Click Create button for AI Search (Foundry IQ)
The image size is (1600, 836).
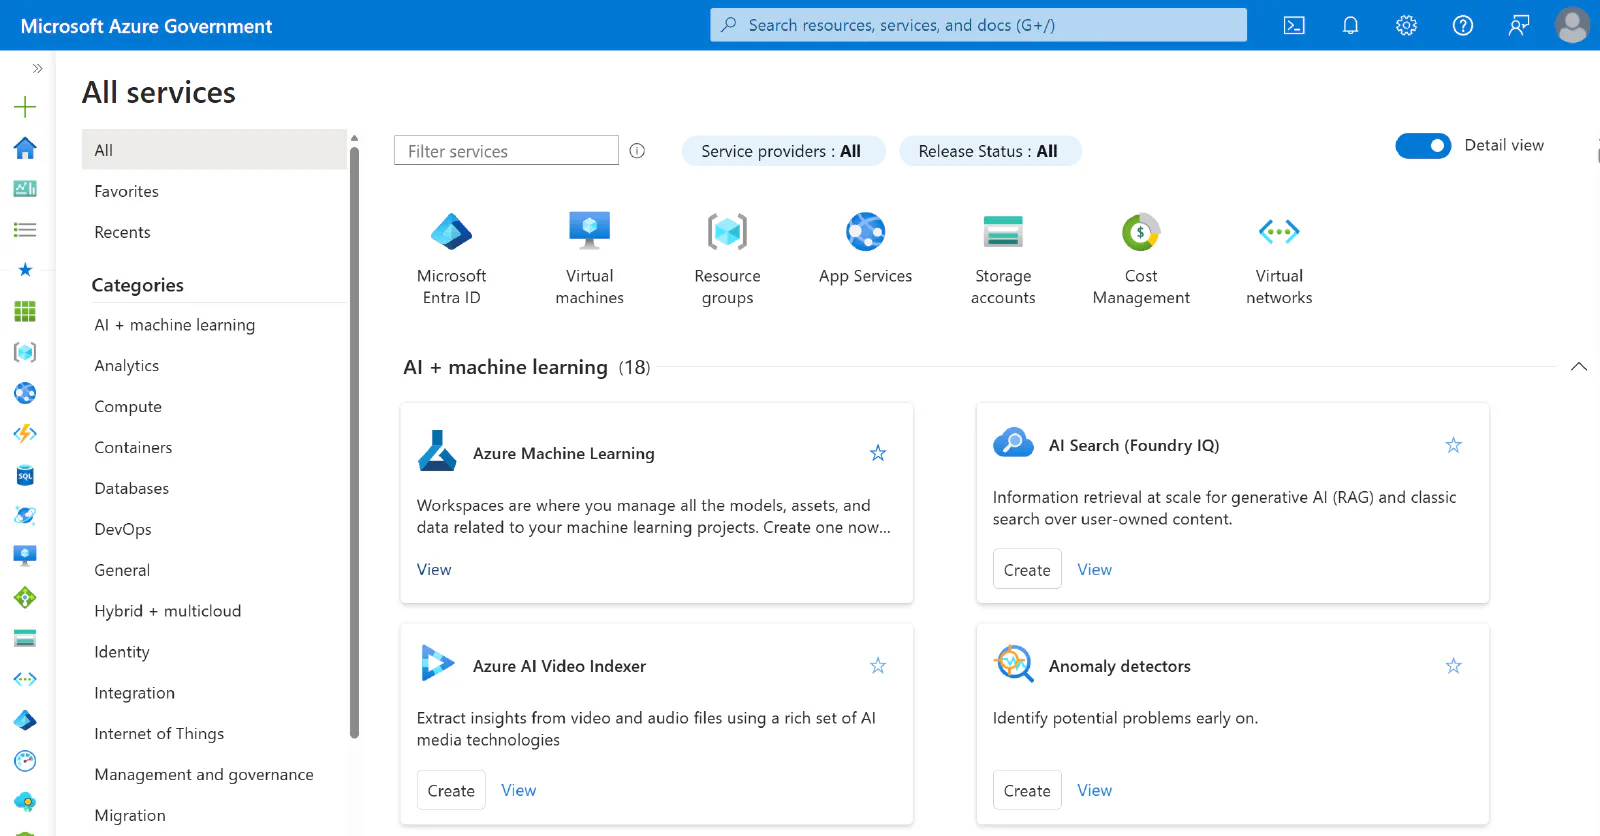pyautogui.click(x=1027, y=569)
